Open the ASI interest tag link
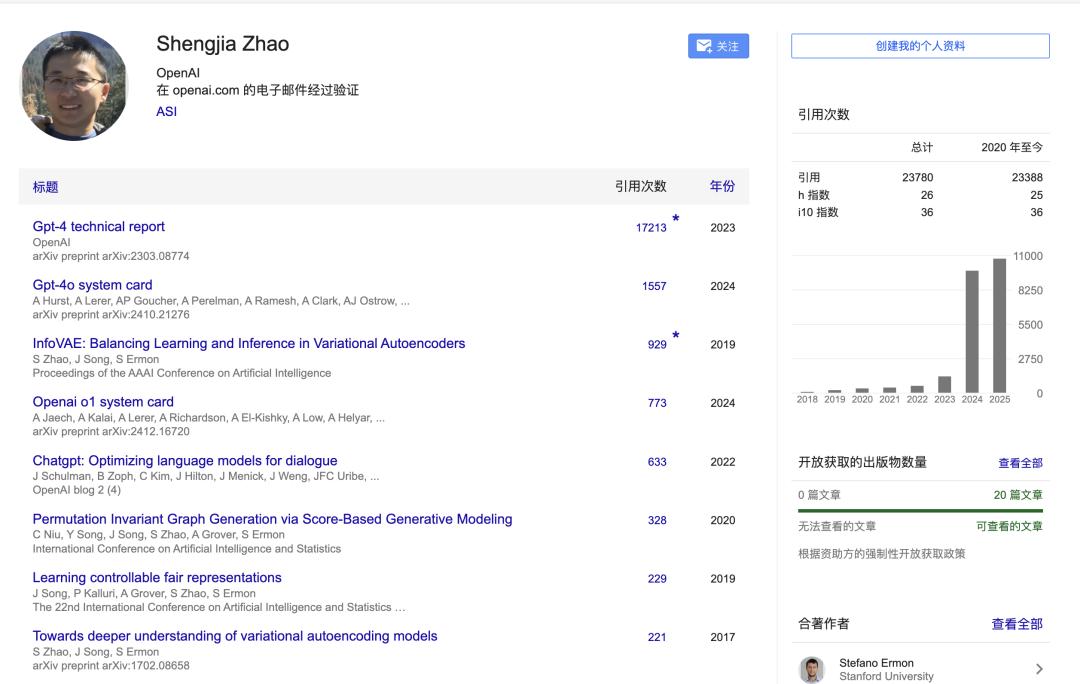The width and height of the screenshot is (1080, 684). tap(166, 112)
